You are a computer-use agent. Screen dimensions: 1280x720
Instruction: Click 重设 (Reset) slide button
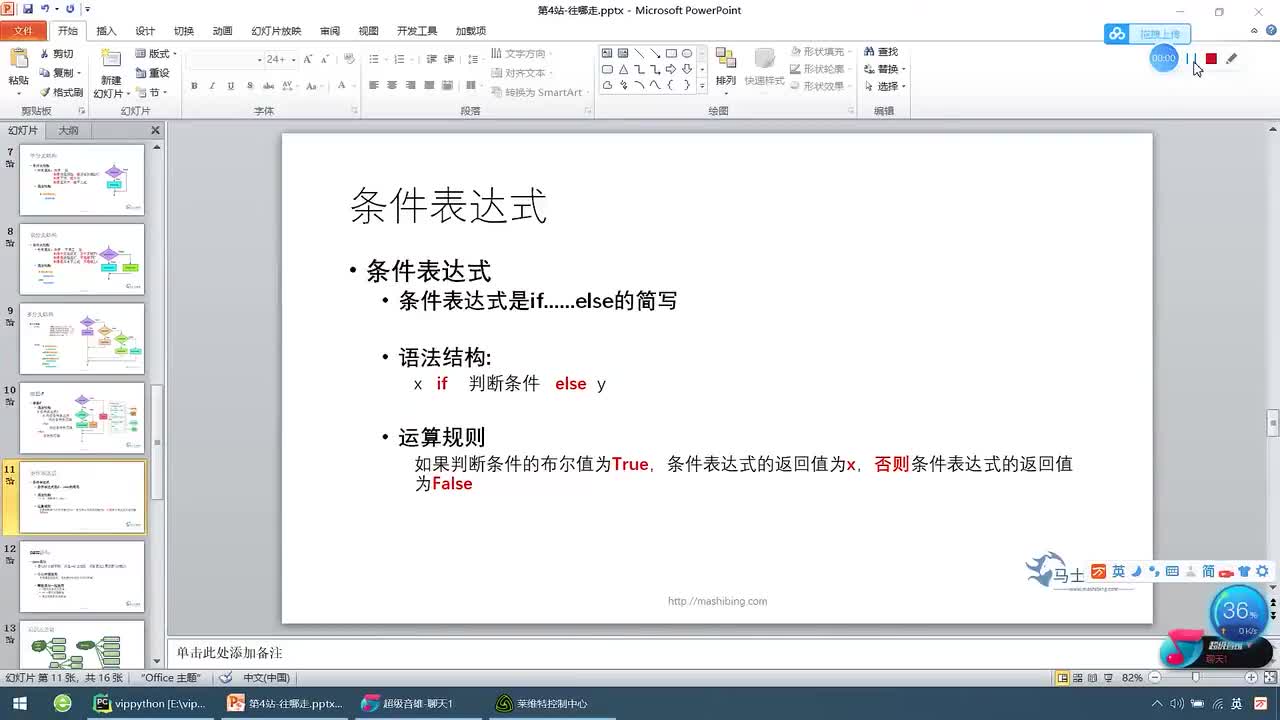pyautogui.click(x=152, y=73)
